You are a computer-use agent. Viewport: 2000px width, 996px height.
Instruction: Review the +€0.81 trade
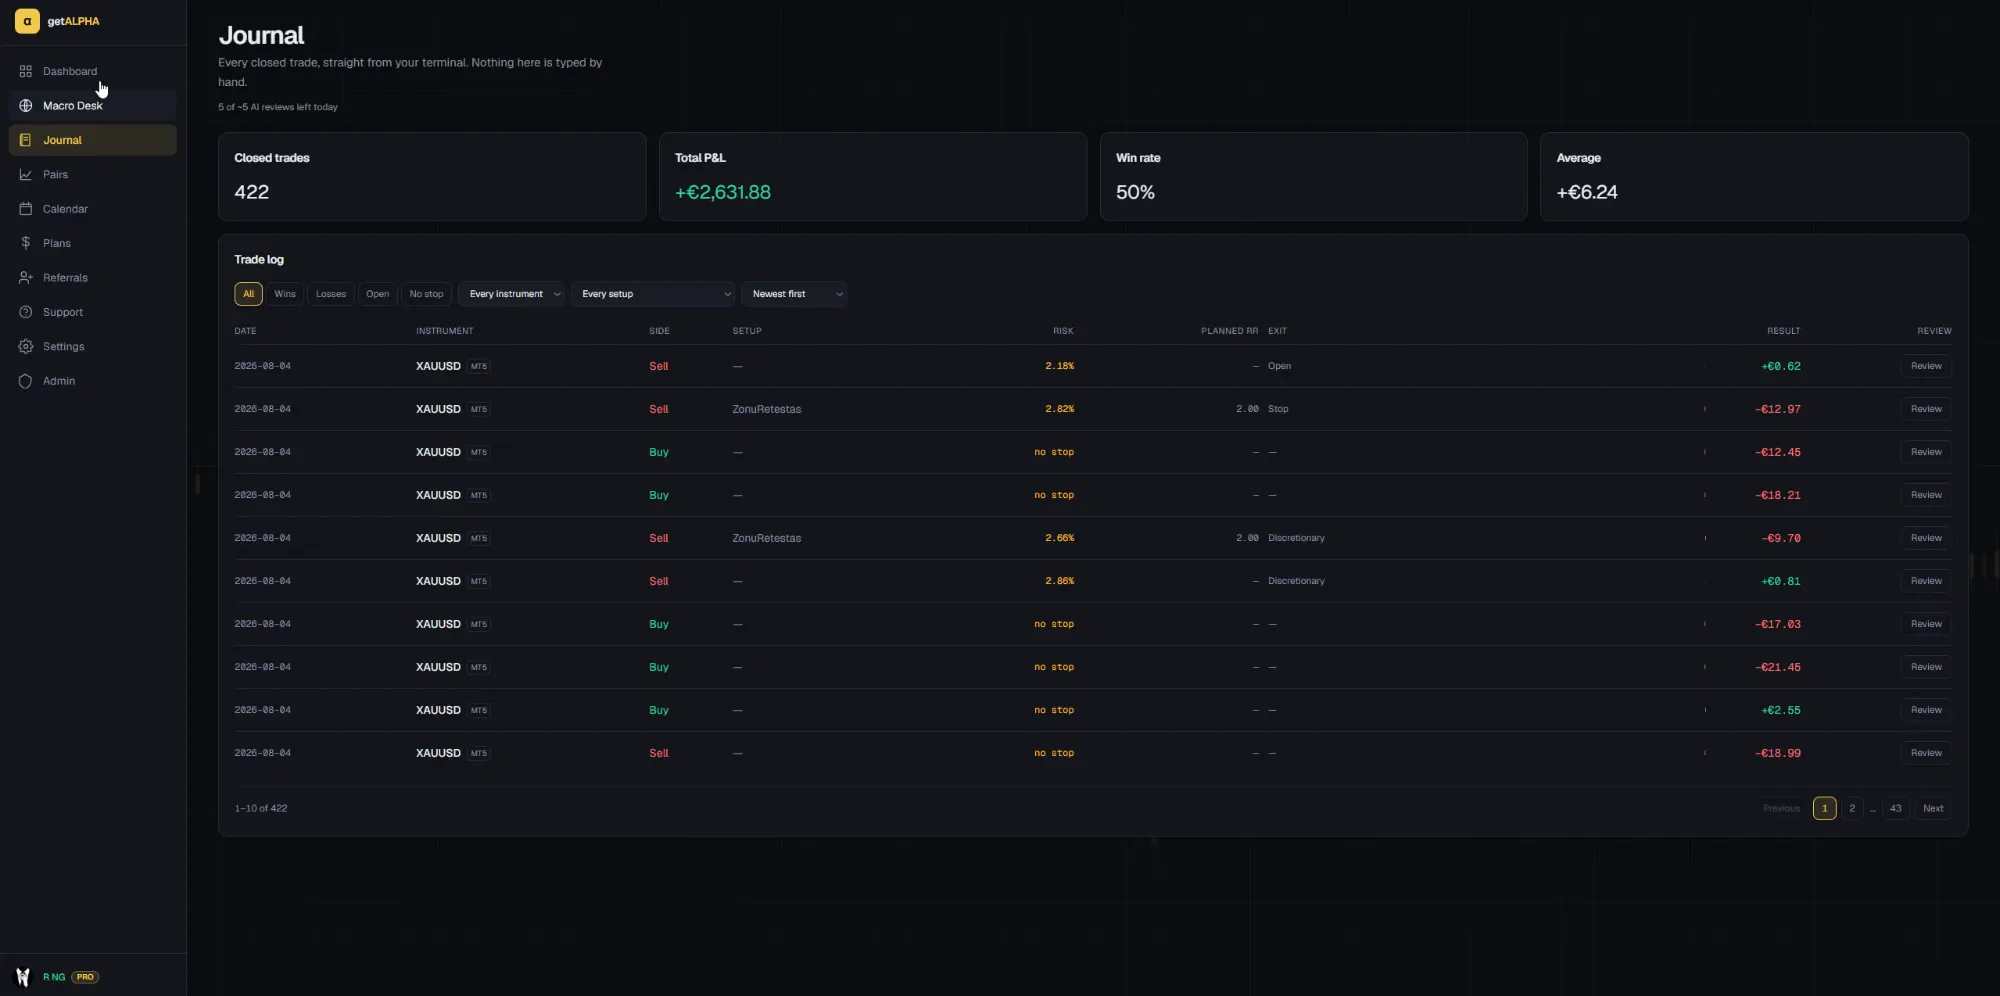point(1926,581)
